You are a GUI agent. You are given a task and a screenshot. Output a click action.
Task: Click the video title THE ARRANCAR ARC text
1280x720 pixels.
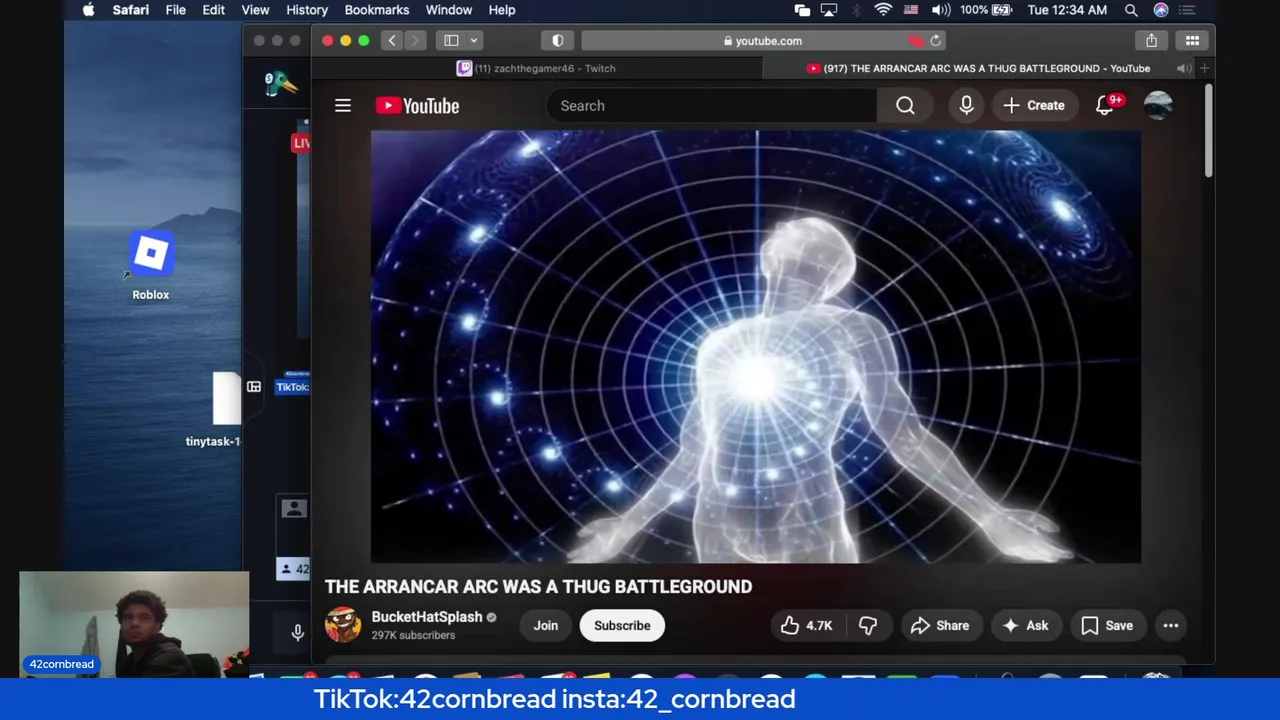pos(538,586)
